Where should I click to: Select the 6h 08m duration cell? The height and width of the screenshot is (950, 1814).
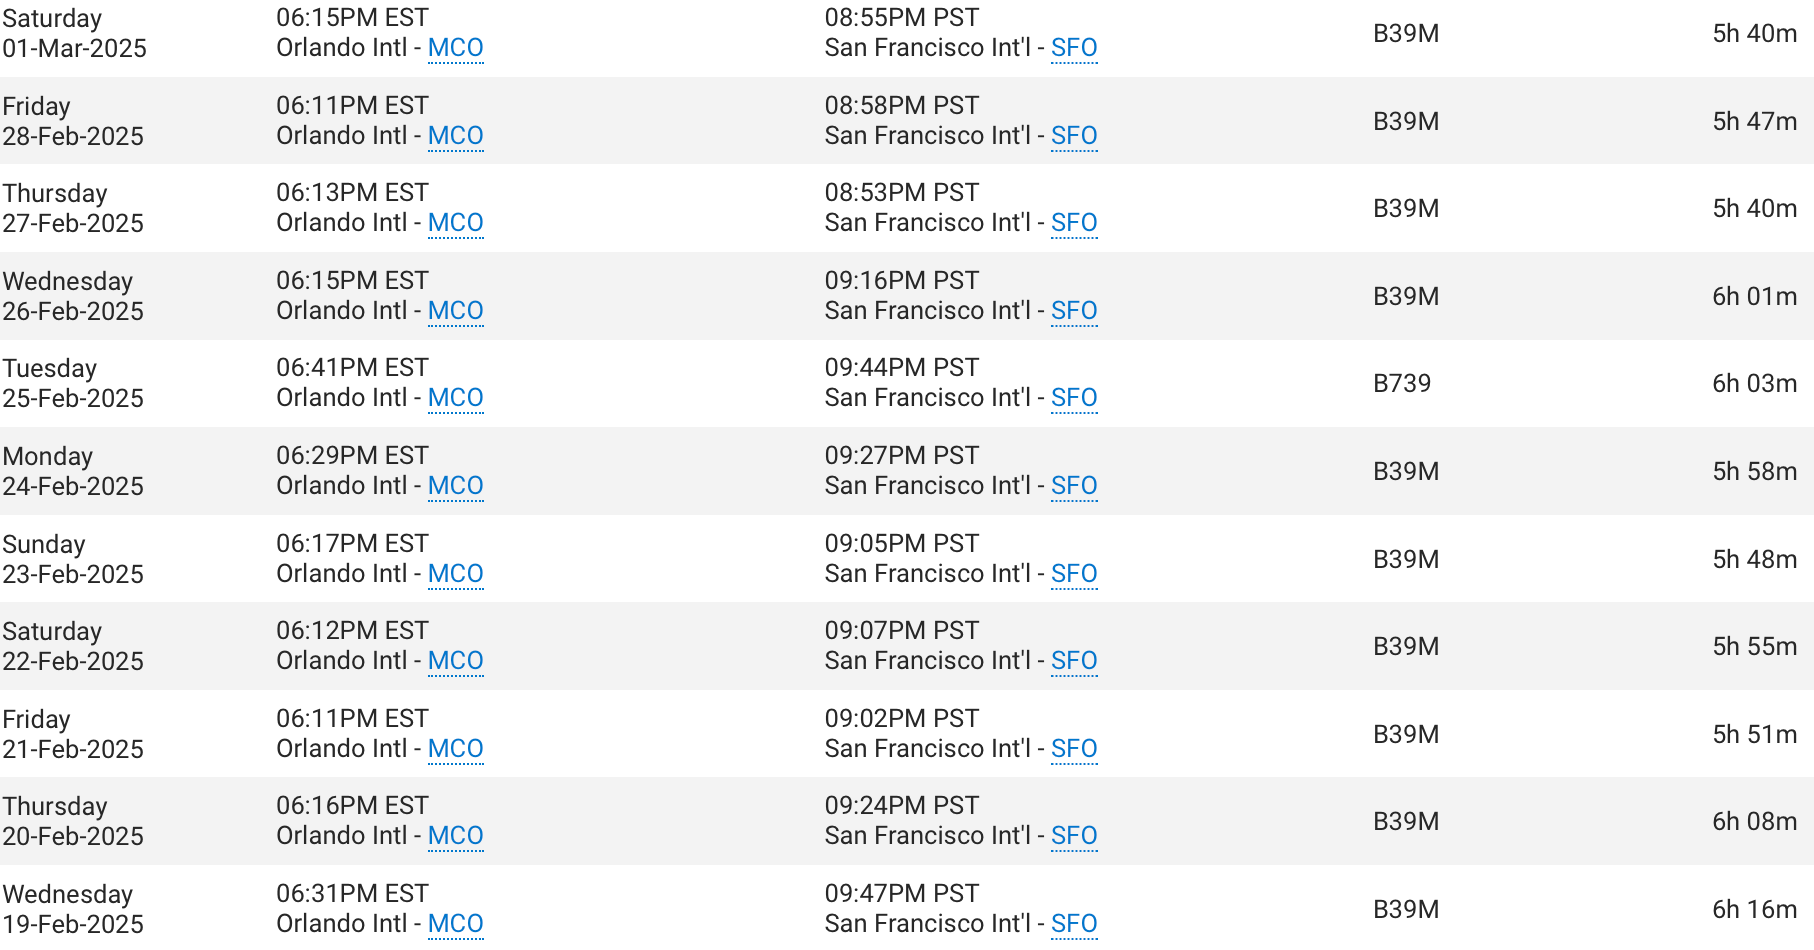pos(1753,821)
